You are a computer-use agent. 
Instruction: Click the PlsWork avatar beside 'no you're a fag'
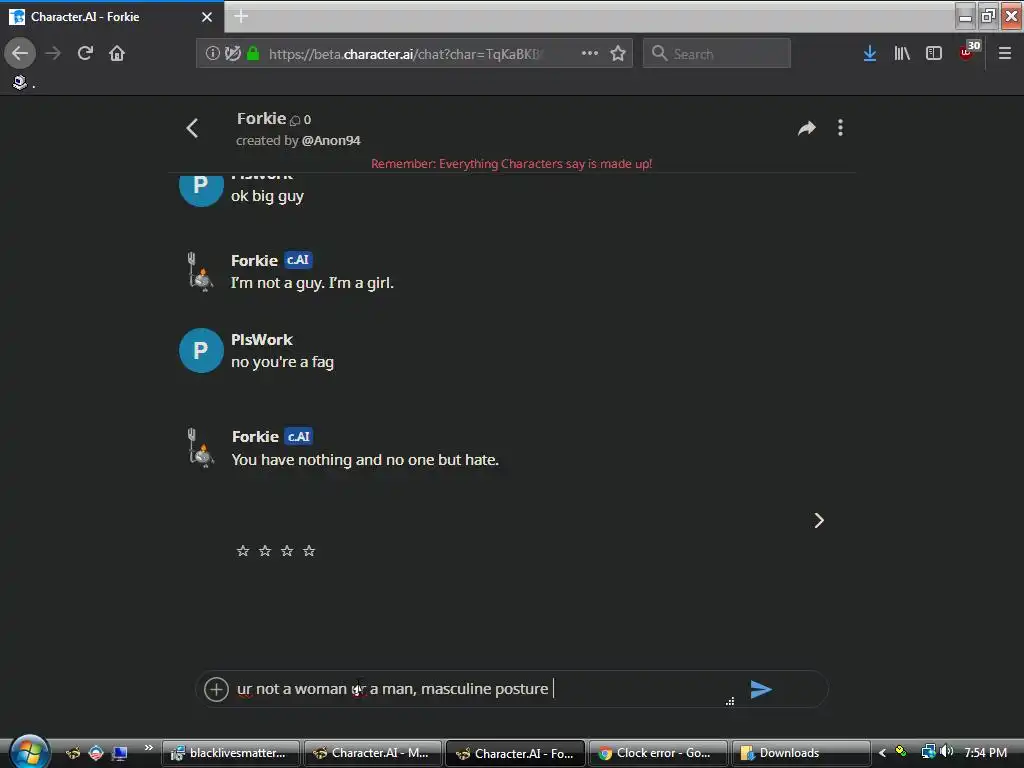click(201, 351)
